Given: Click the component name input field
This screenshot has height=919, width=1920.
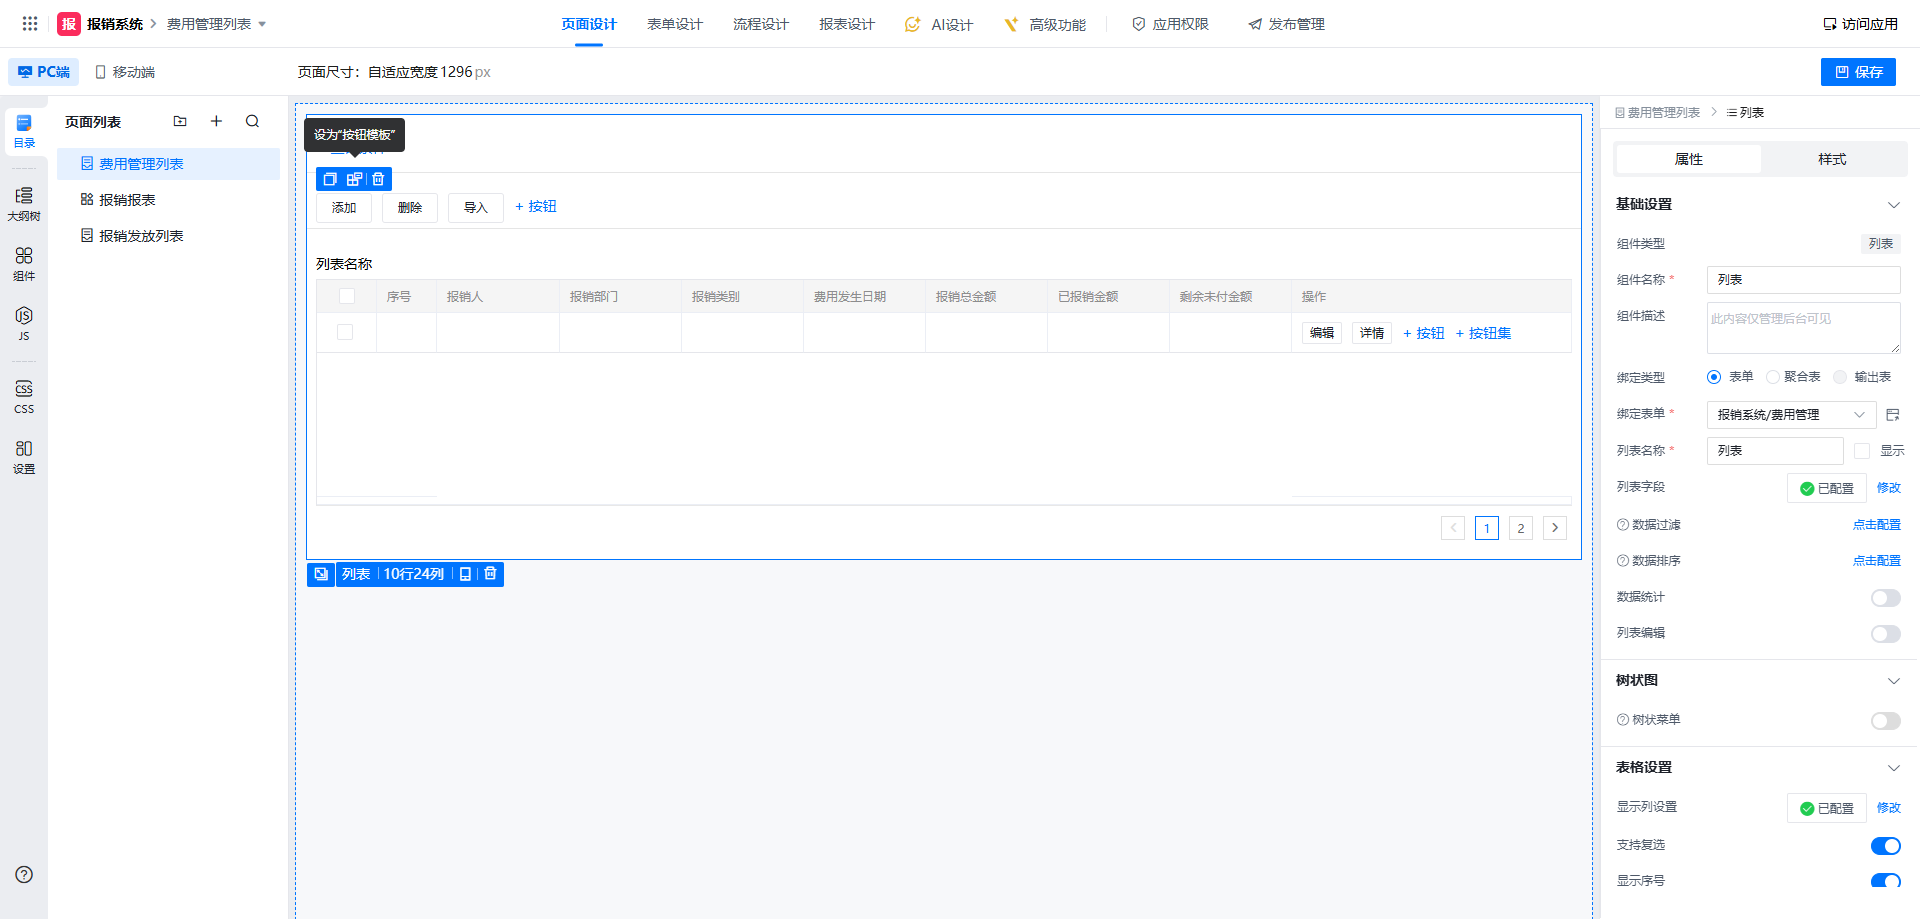Looking at the screenshot, I should click(1802, 280).
